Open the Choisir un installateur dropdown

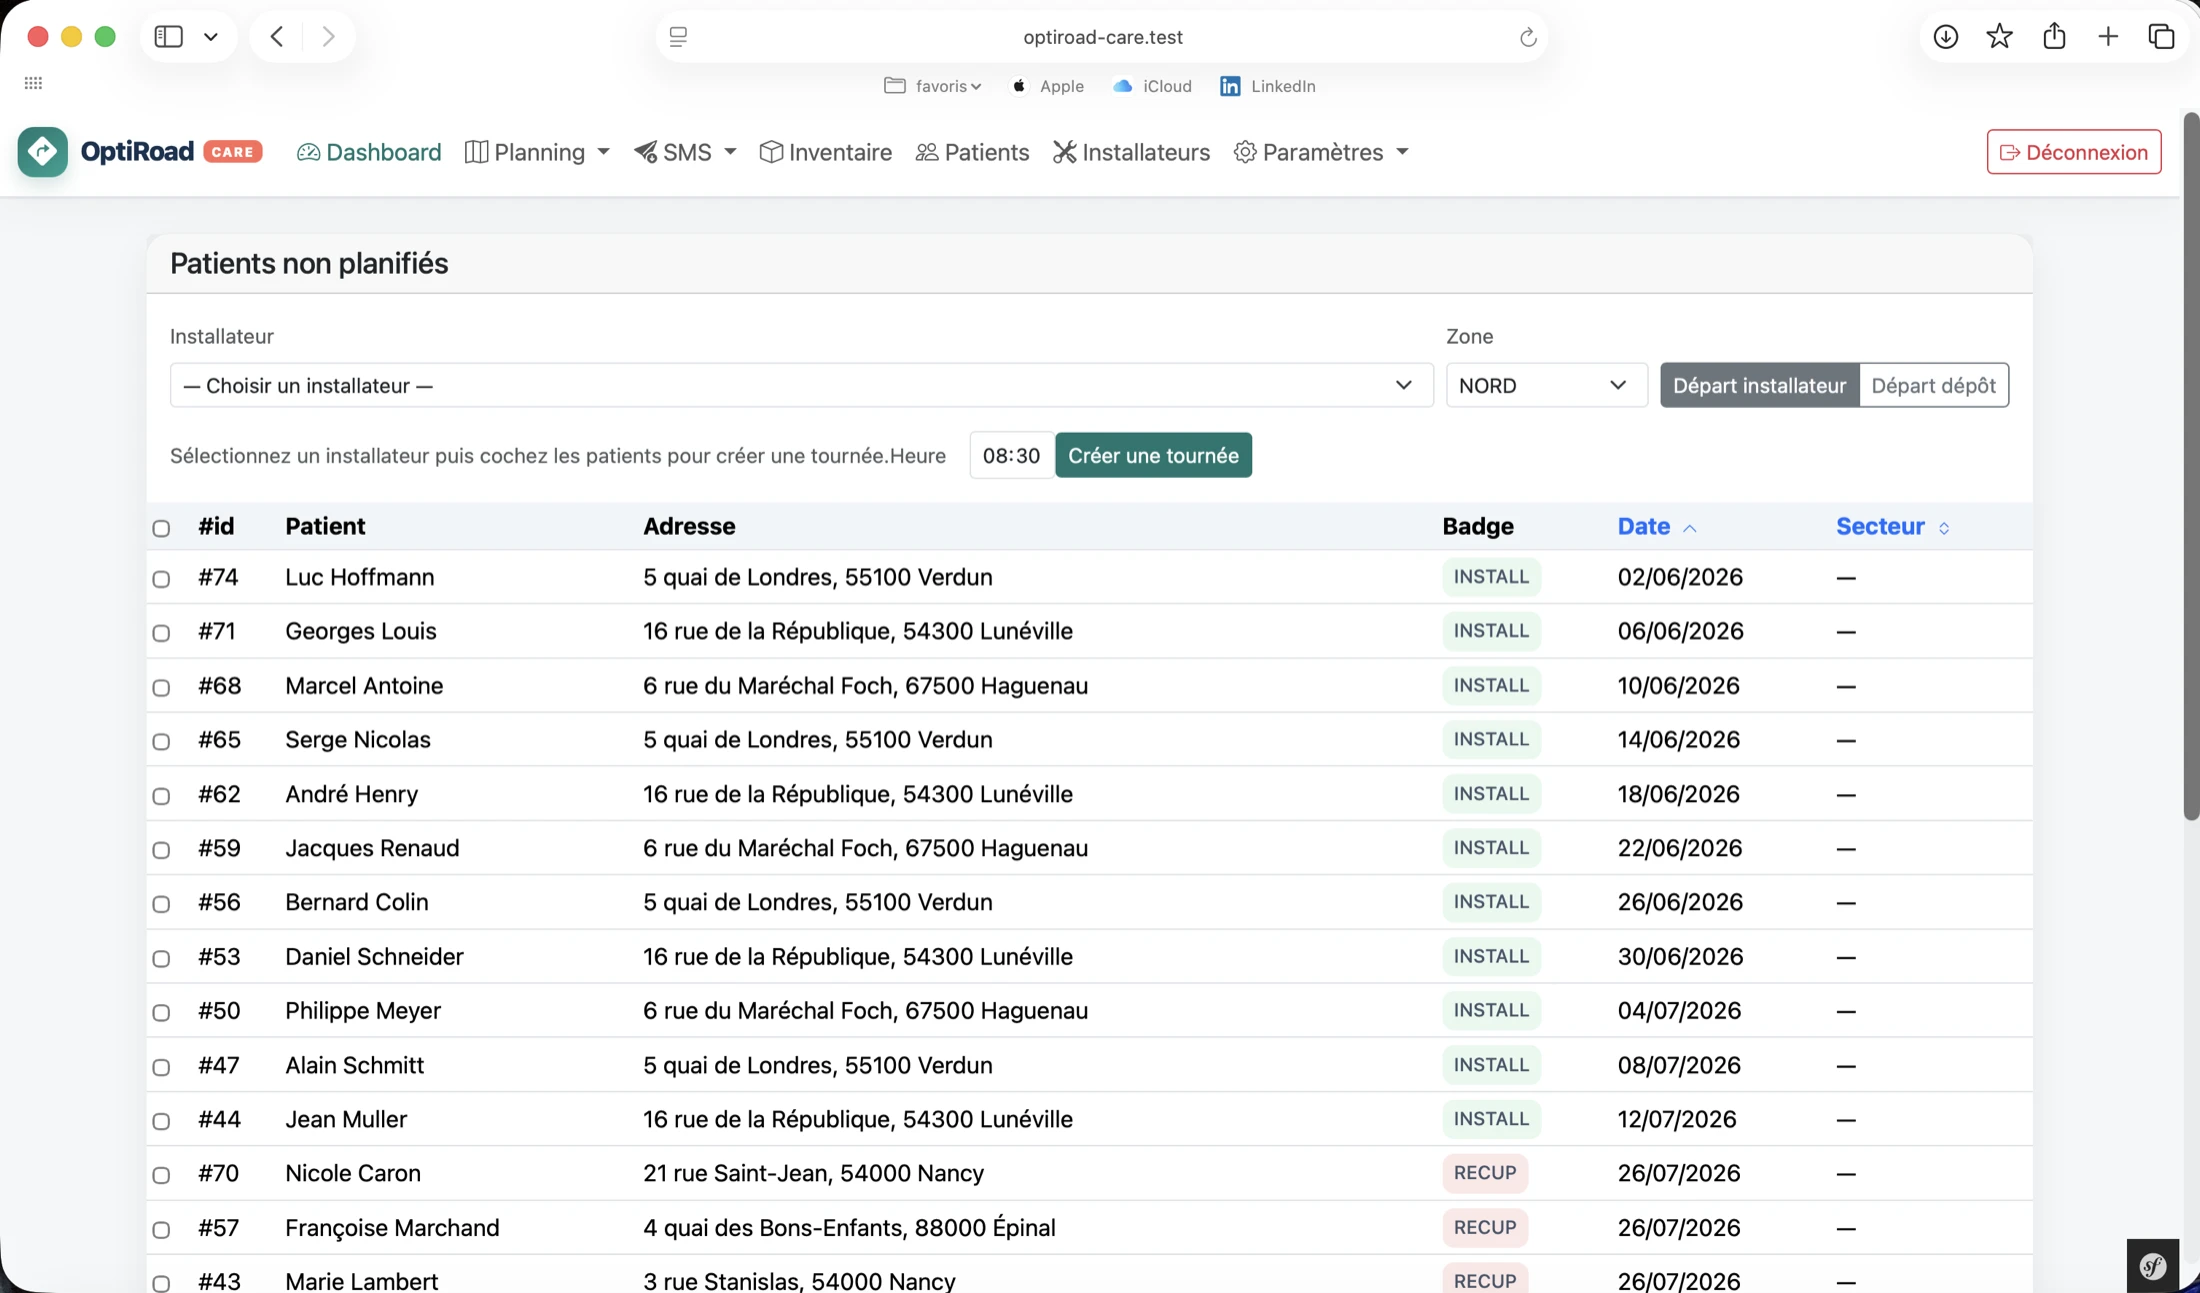[x=801, y=385]
